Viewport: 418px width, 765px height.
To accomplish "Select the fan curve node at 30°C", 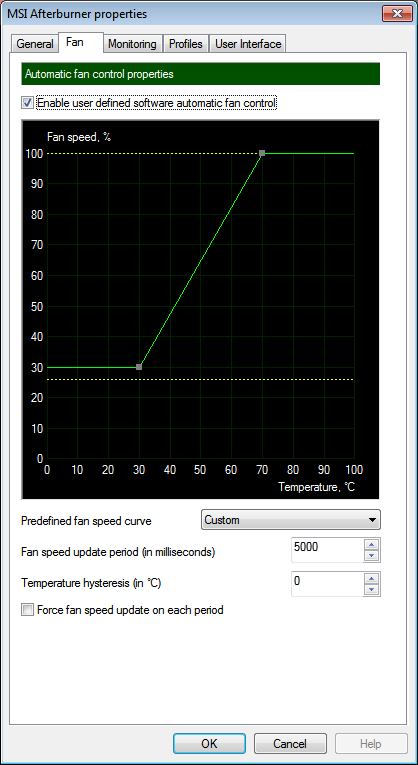I will (x=139, y=367).
